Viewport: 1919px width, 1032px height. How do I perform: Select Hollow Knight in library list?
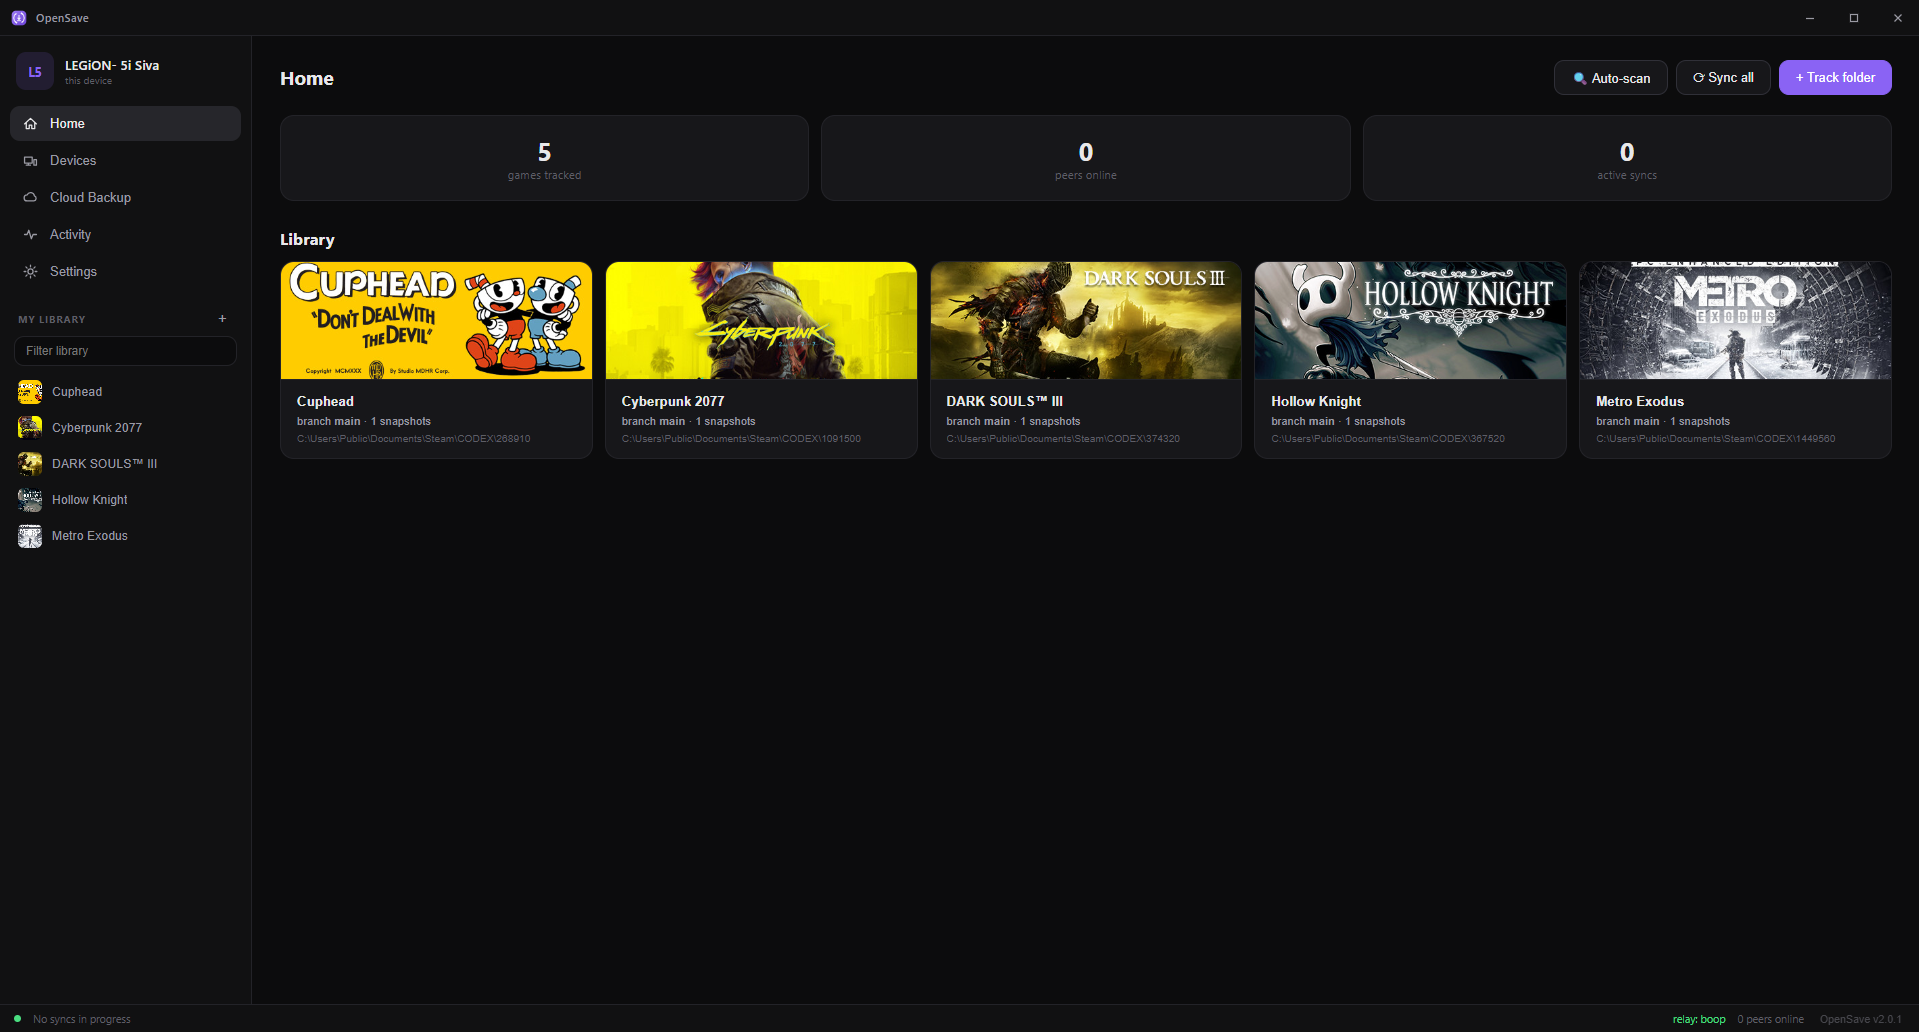pos(125,500)
